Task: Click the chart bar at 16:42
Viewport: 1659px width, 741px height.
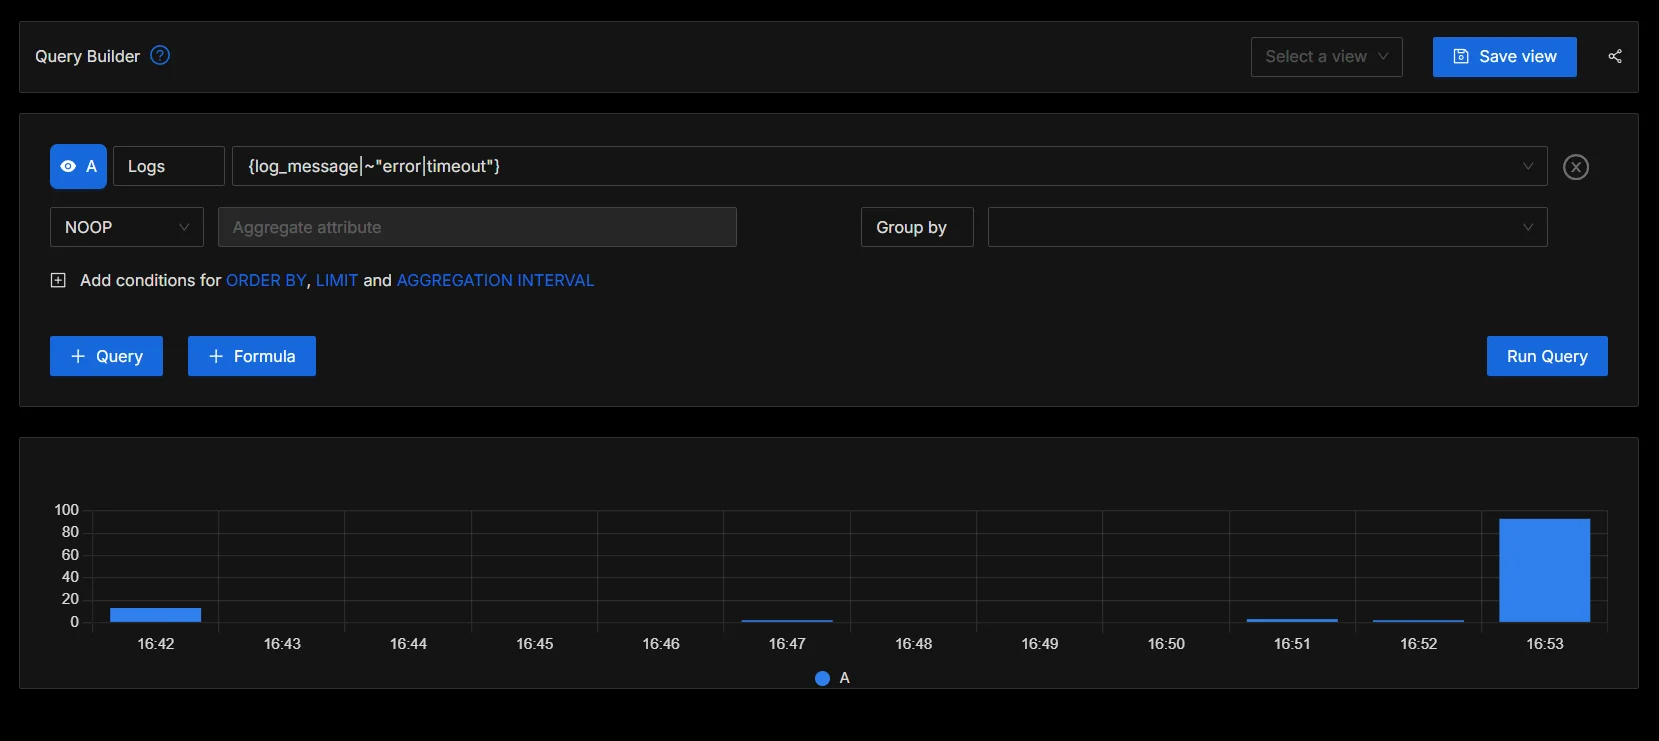Action: (x=155, y=615)
